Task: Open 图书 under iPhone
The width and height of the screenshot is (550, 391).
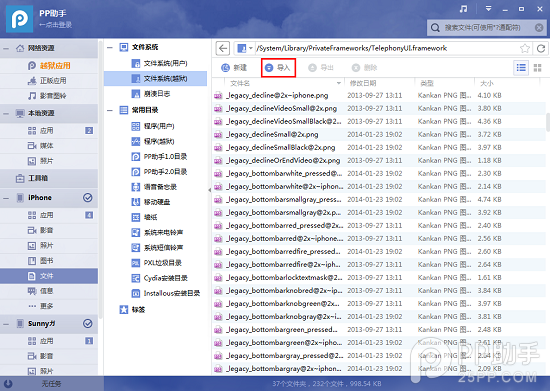Action: [x=49, y=261]
